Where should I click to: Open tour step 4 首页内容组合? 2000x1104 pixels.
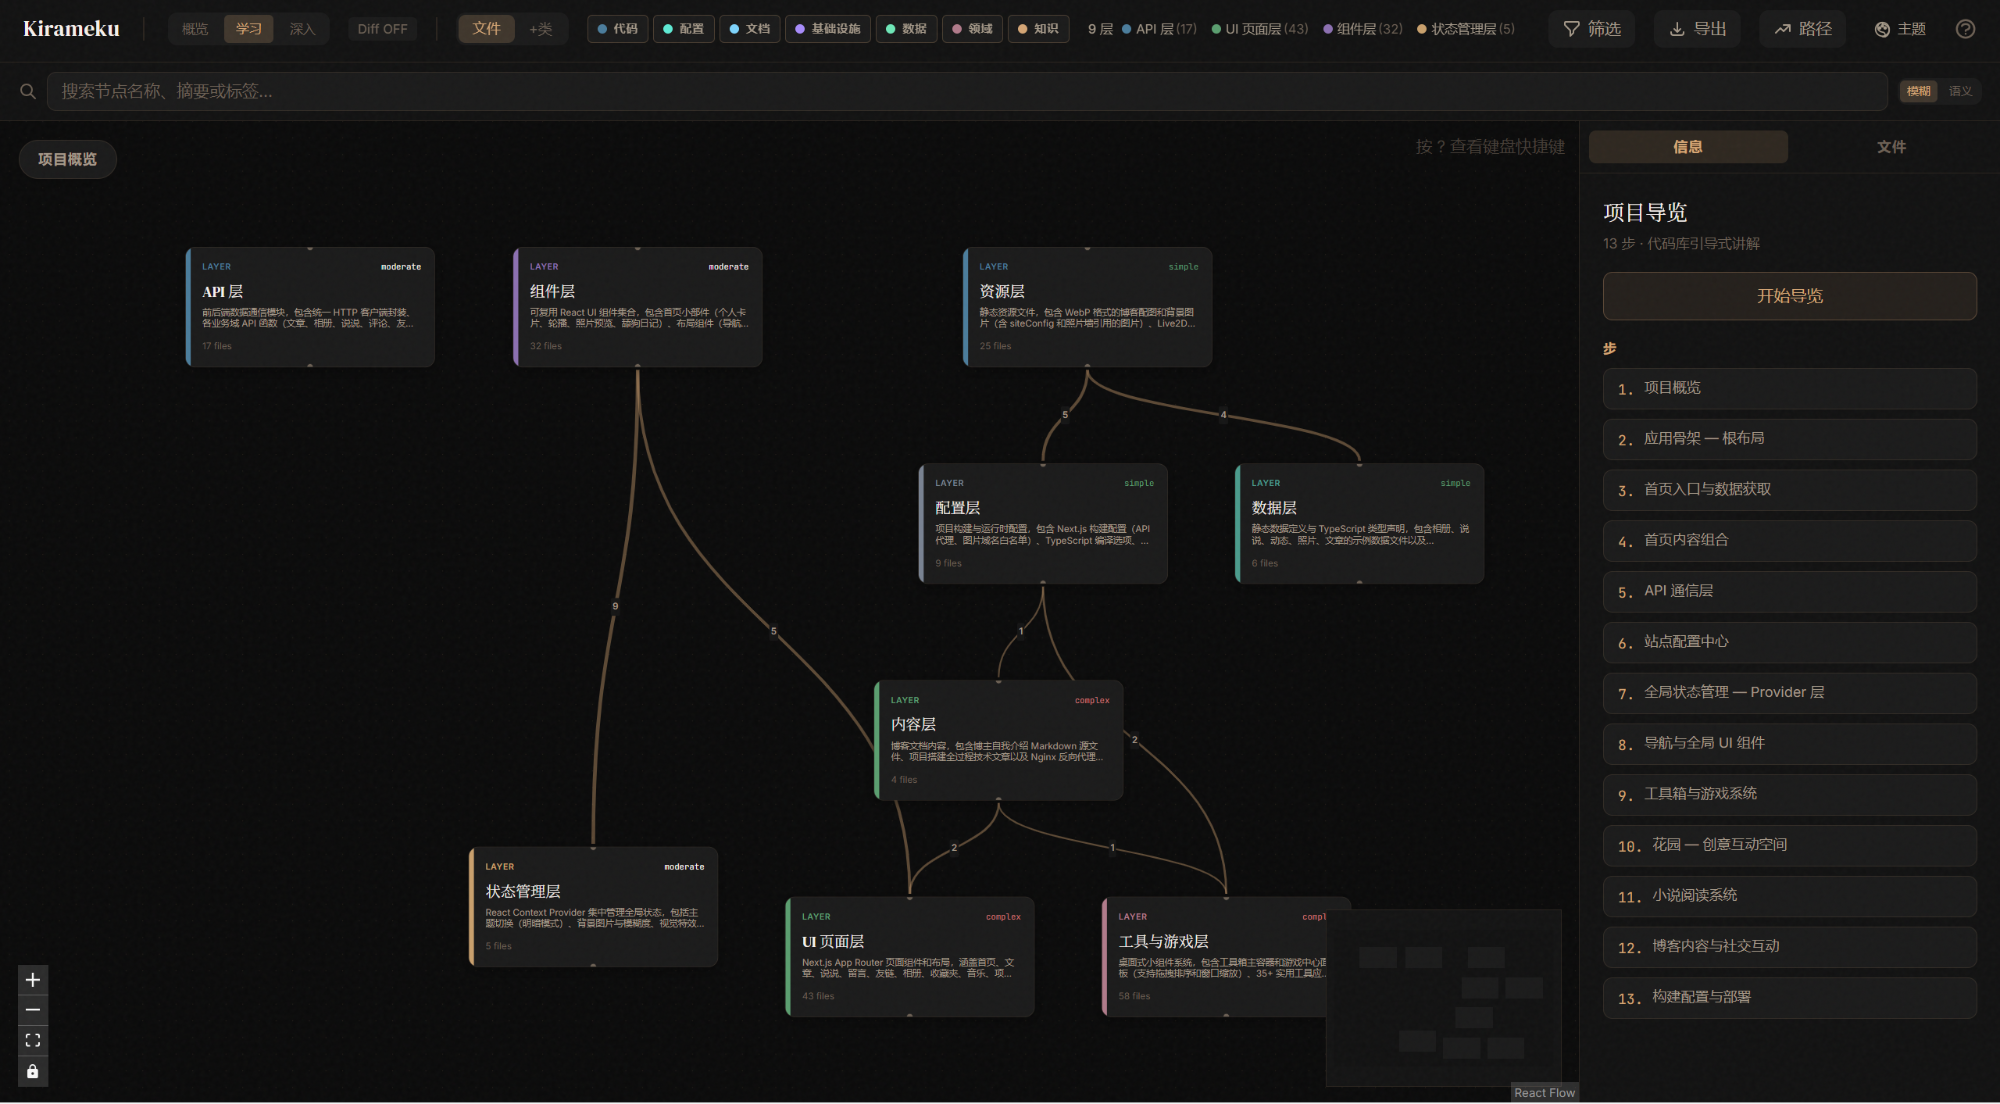coord(1789,540)
